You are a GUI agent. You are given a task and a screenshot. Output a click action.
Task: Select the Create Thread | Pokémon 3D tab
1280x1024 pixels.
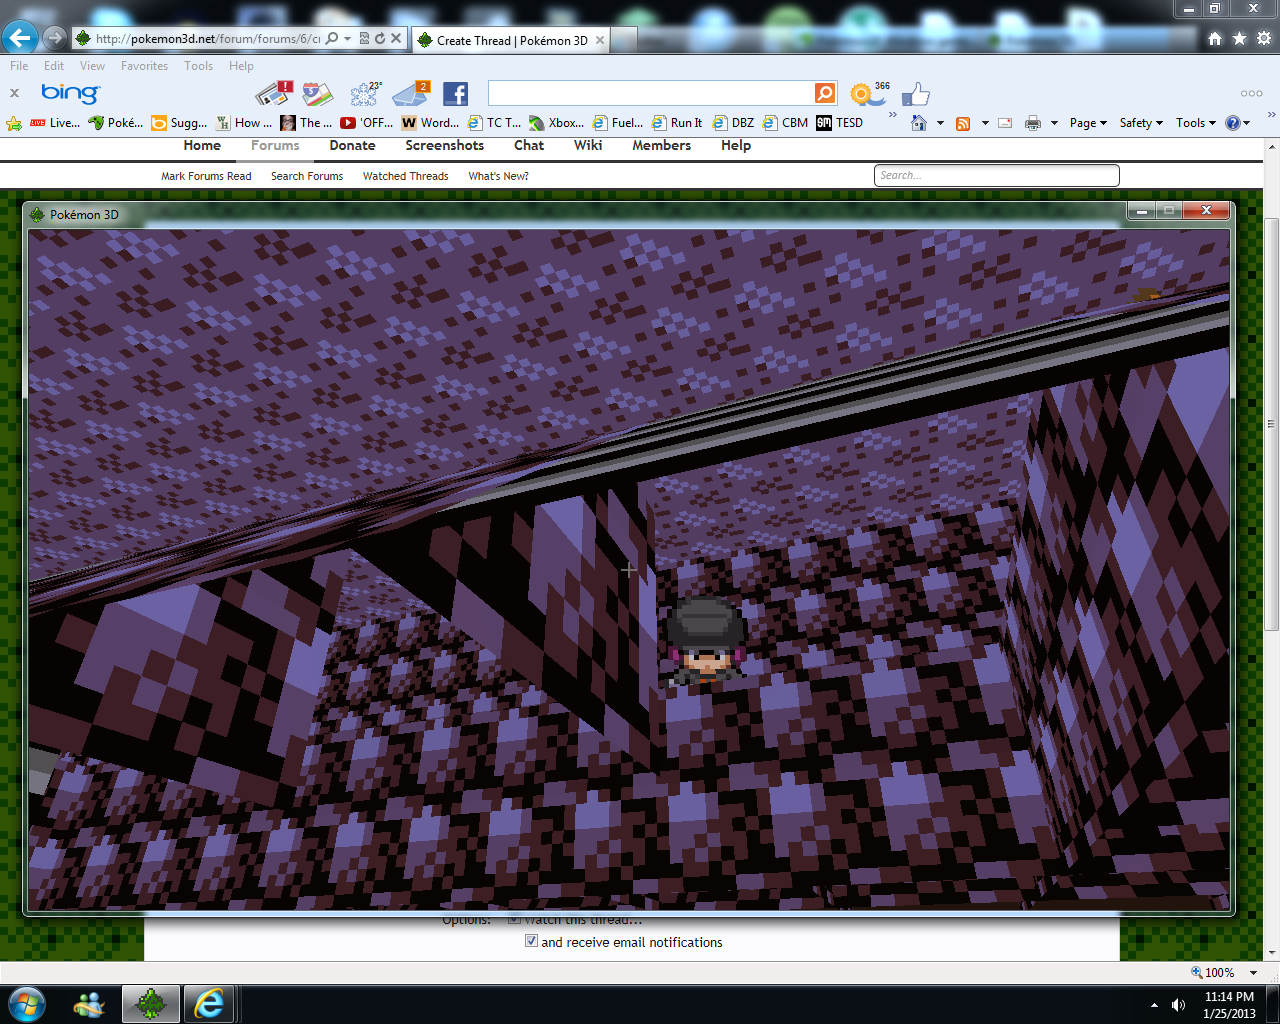tap(510, 40)
